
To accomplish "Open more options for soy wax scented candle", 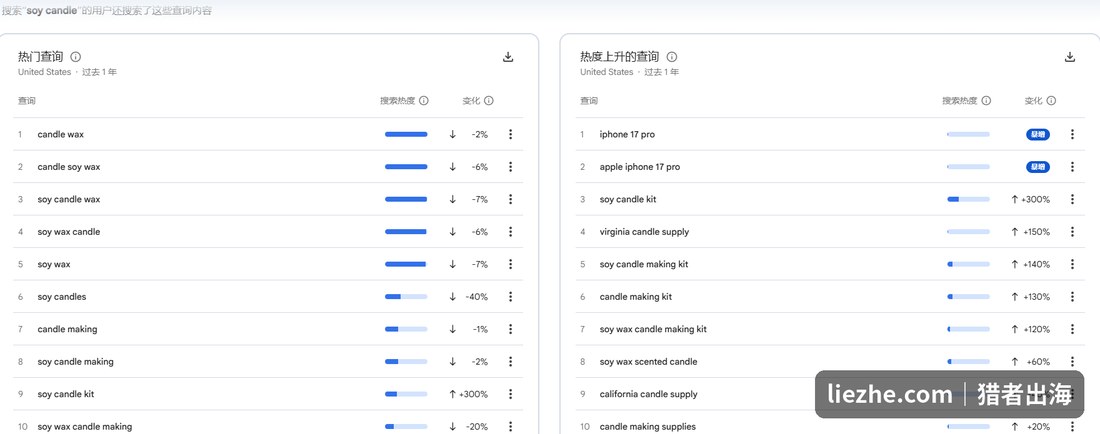I will pyautogui.click(x=1072, y=362).
